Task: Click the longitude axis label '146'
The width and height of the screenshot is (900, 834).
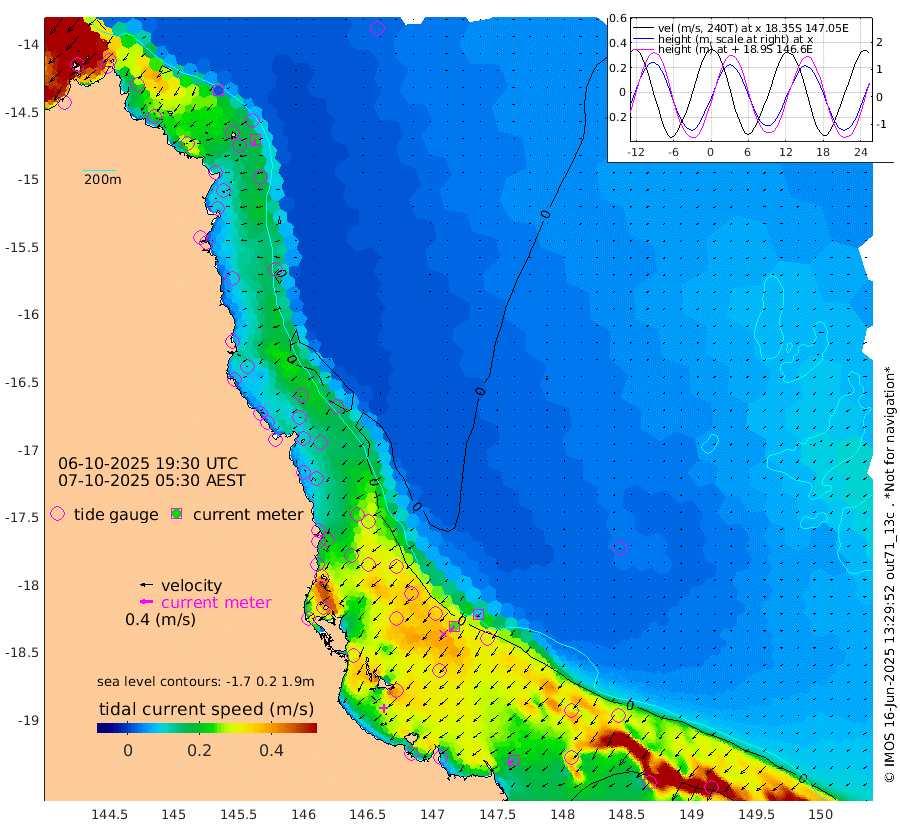Action: pyautogui.click(x=303, y=814)
